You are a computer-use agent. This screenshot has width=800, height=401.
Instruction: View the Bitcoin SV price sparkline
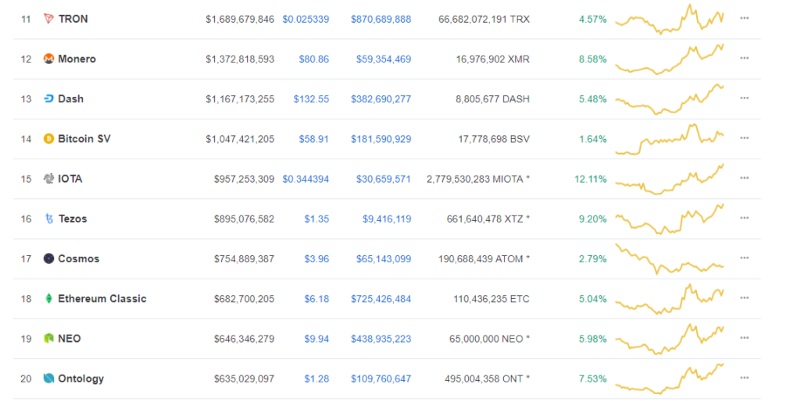[669, 139]
